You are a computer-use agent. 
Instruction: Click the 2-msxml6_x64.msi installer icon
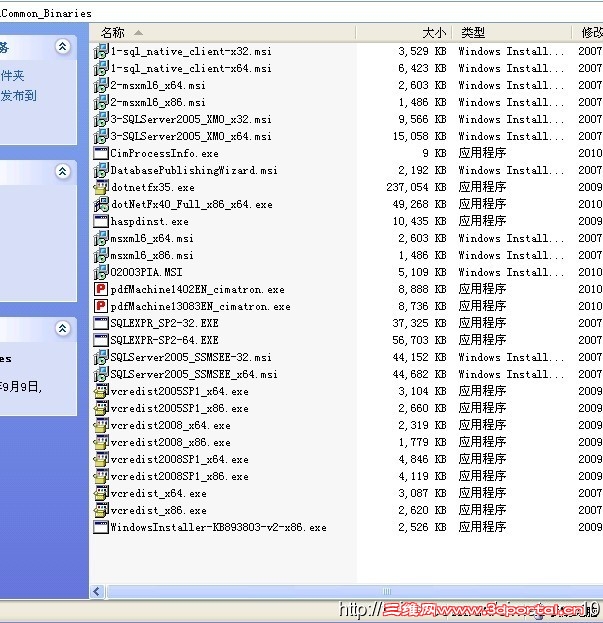101,85
